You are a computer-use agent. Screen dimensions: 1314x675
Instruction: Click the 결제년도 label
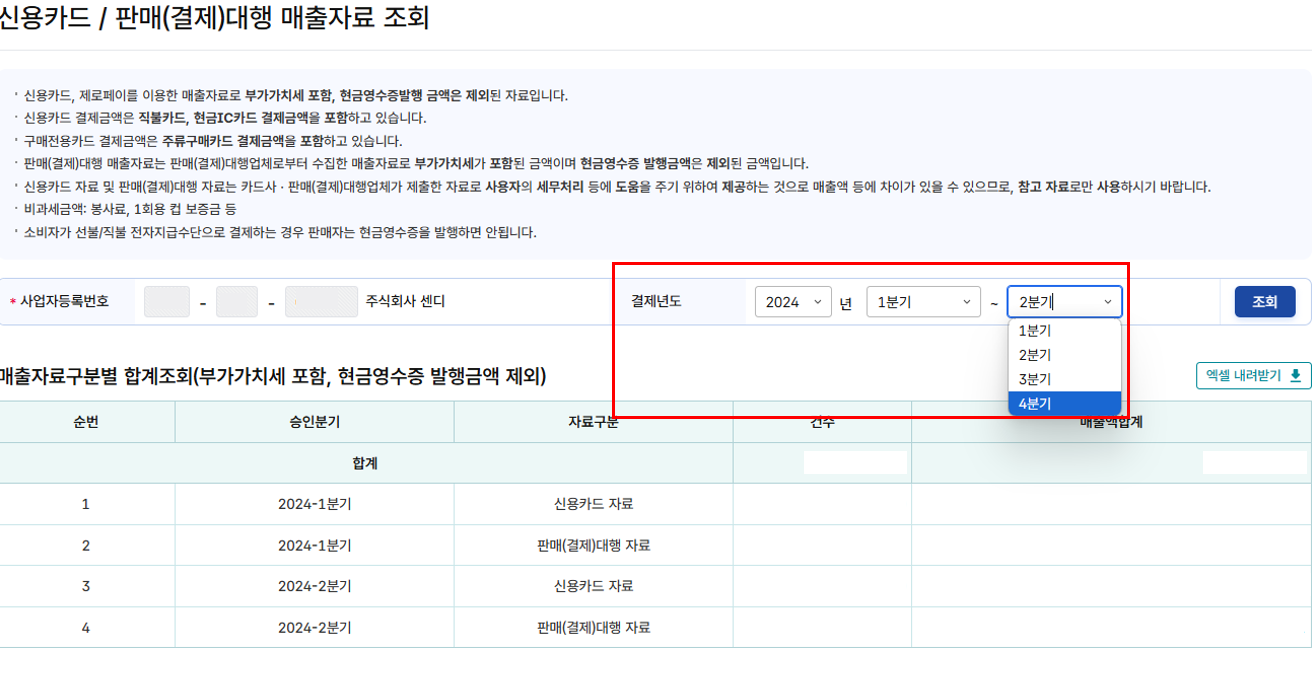tap(656, 301)
